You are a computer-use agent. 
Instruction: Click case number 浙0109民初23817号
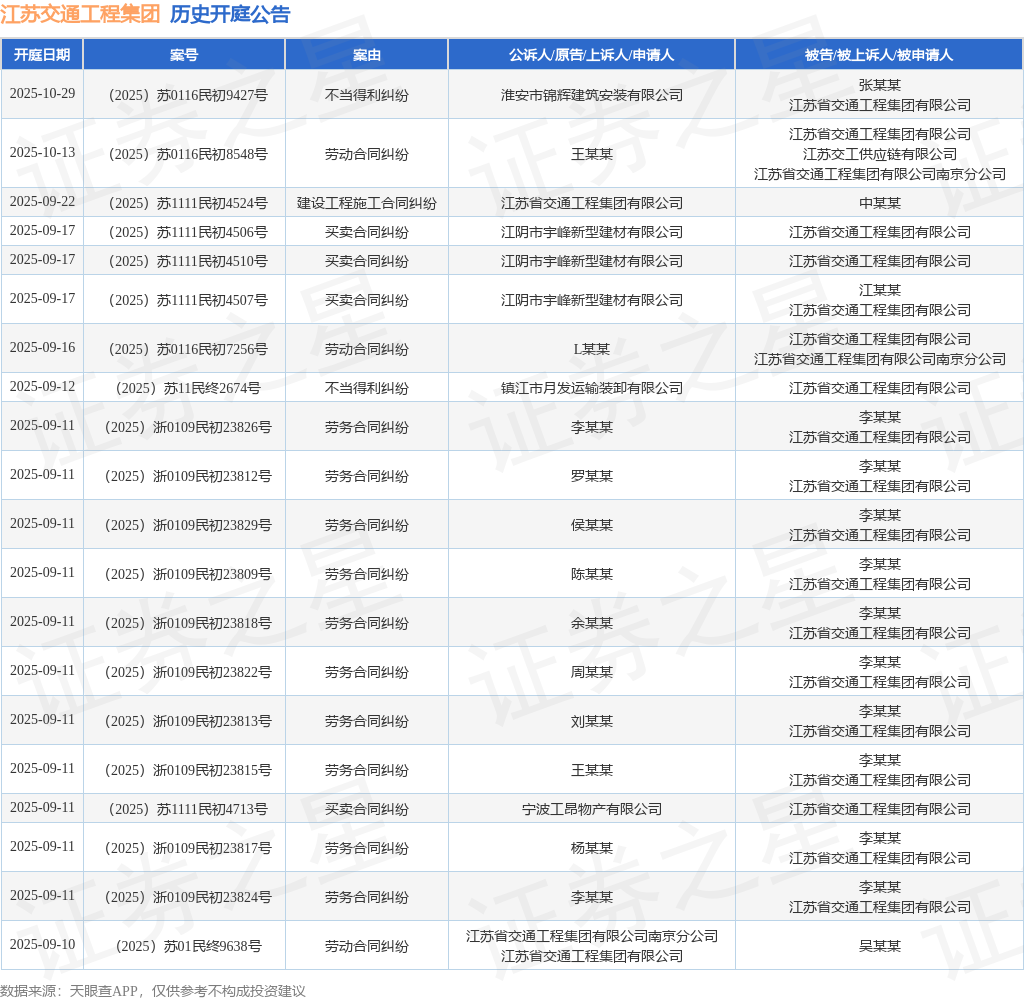coord(188,848)
